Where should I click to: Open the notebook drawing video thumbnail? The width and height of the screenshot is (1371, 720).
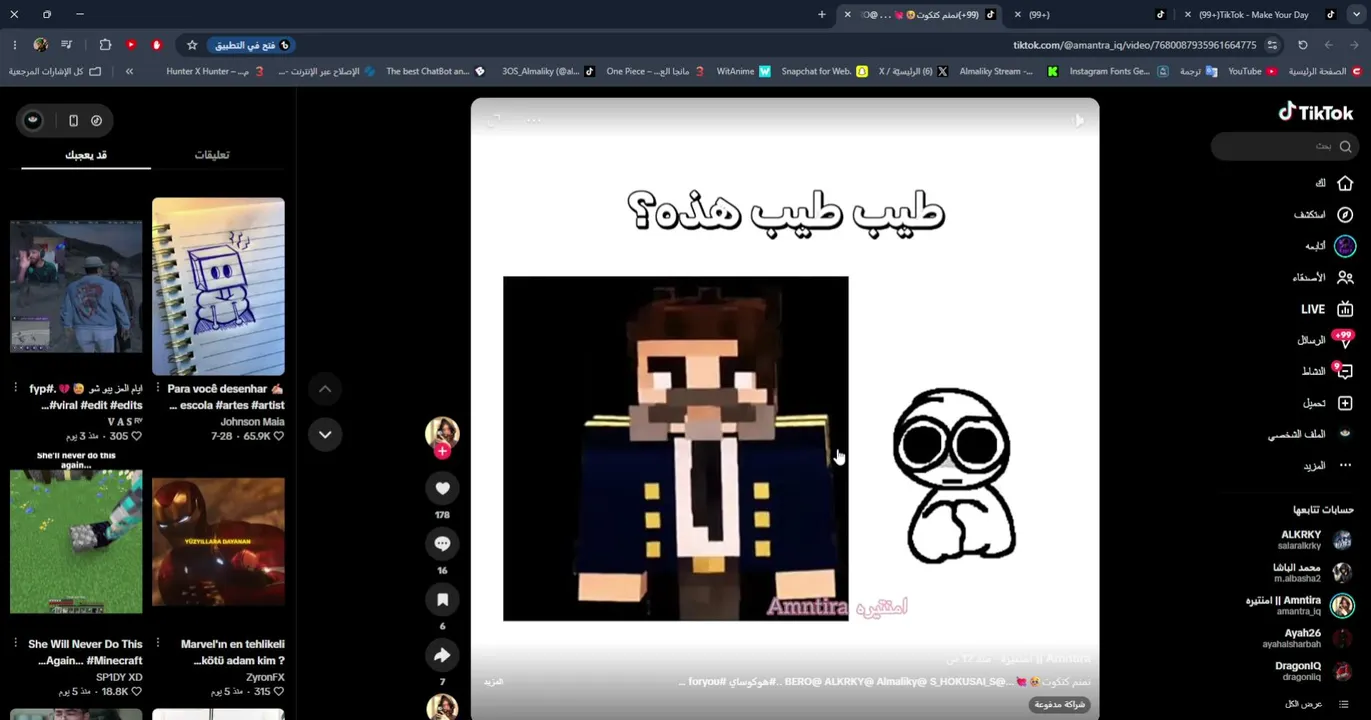218,286
